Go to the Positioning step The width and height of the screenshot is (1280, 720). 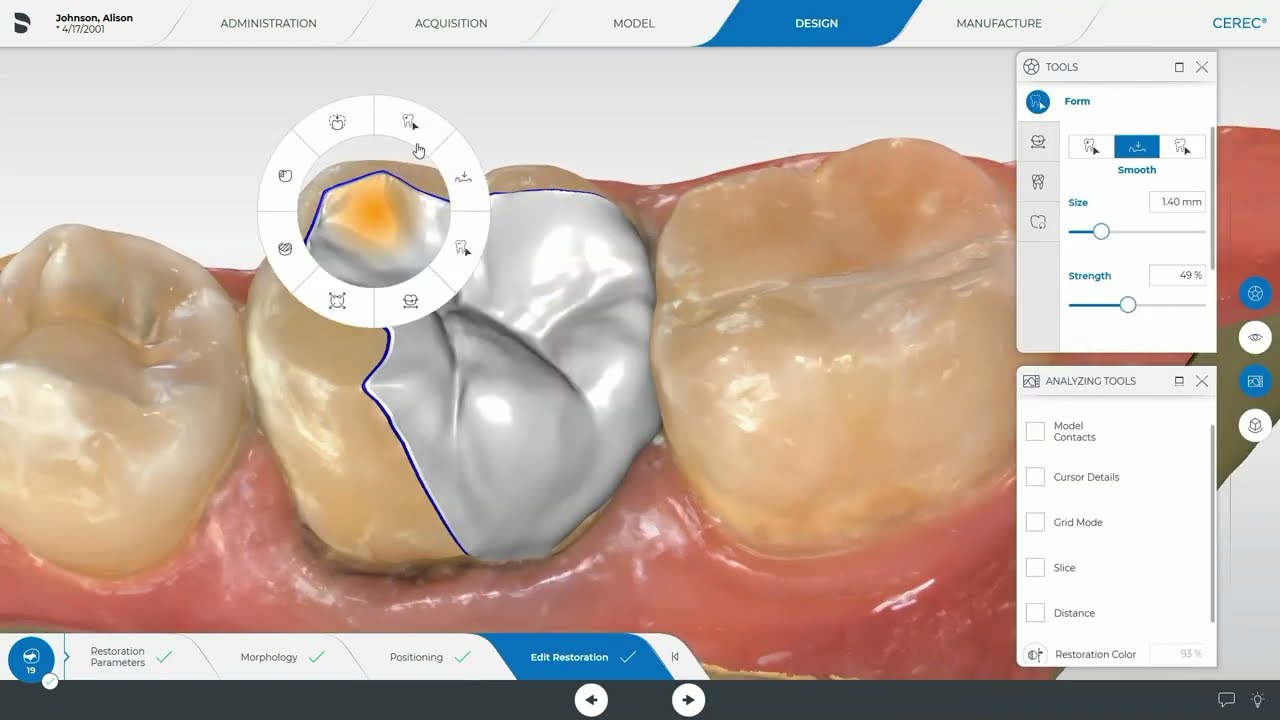point(430,657)
